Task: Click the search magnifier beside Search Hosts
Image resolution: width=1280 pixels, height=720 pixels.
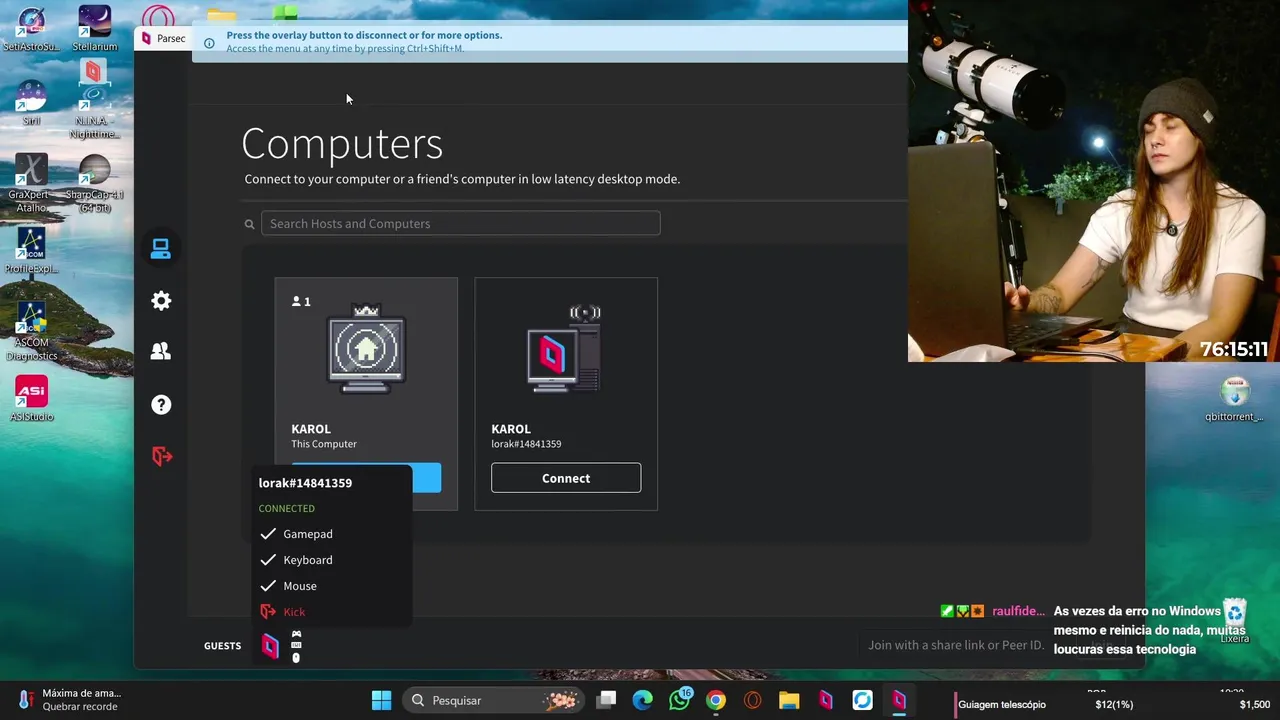Action: 250,224
